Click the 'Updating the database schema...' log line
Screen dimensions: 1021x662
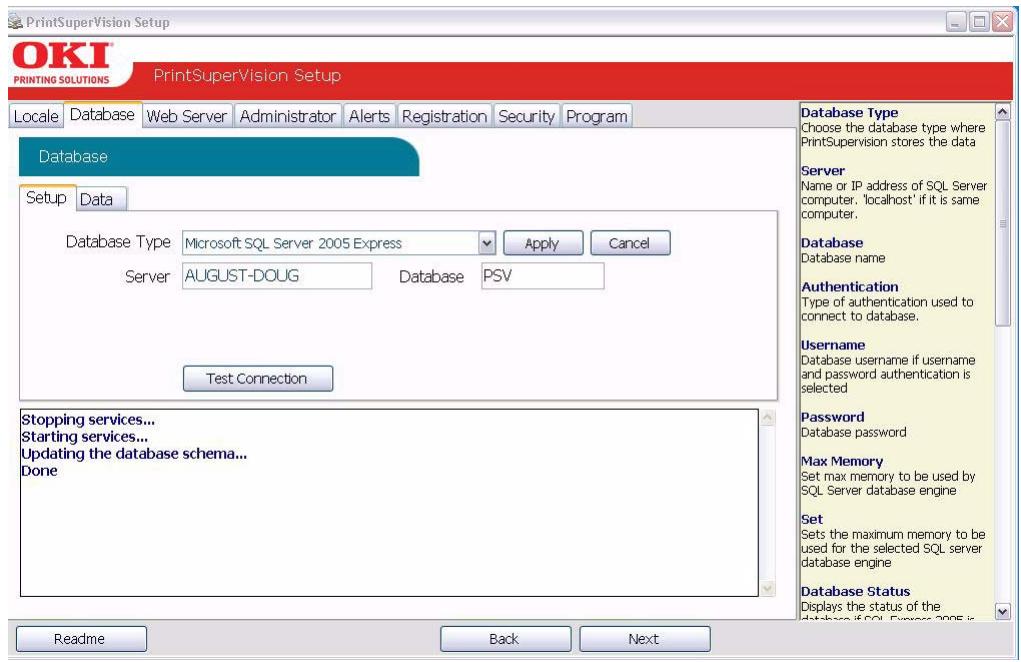pyautogui.click(x=134, y=454)
